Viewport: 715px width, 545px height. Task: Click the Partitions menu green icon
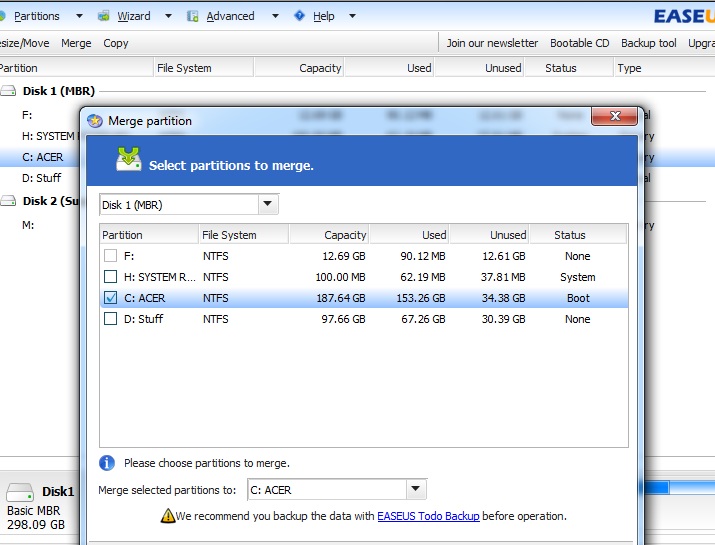tap(2, 16)
